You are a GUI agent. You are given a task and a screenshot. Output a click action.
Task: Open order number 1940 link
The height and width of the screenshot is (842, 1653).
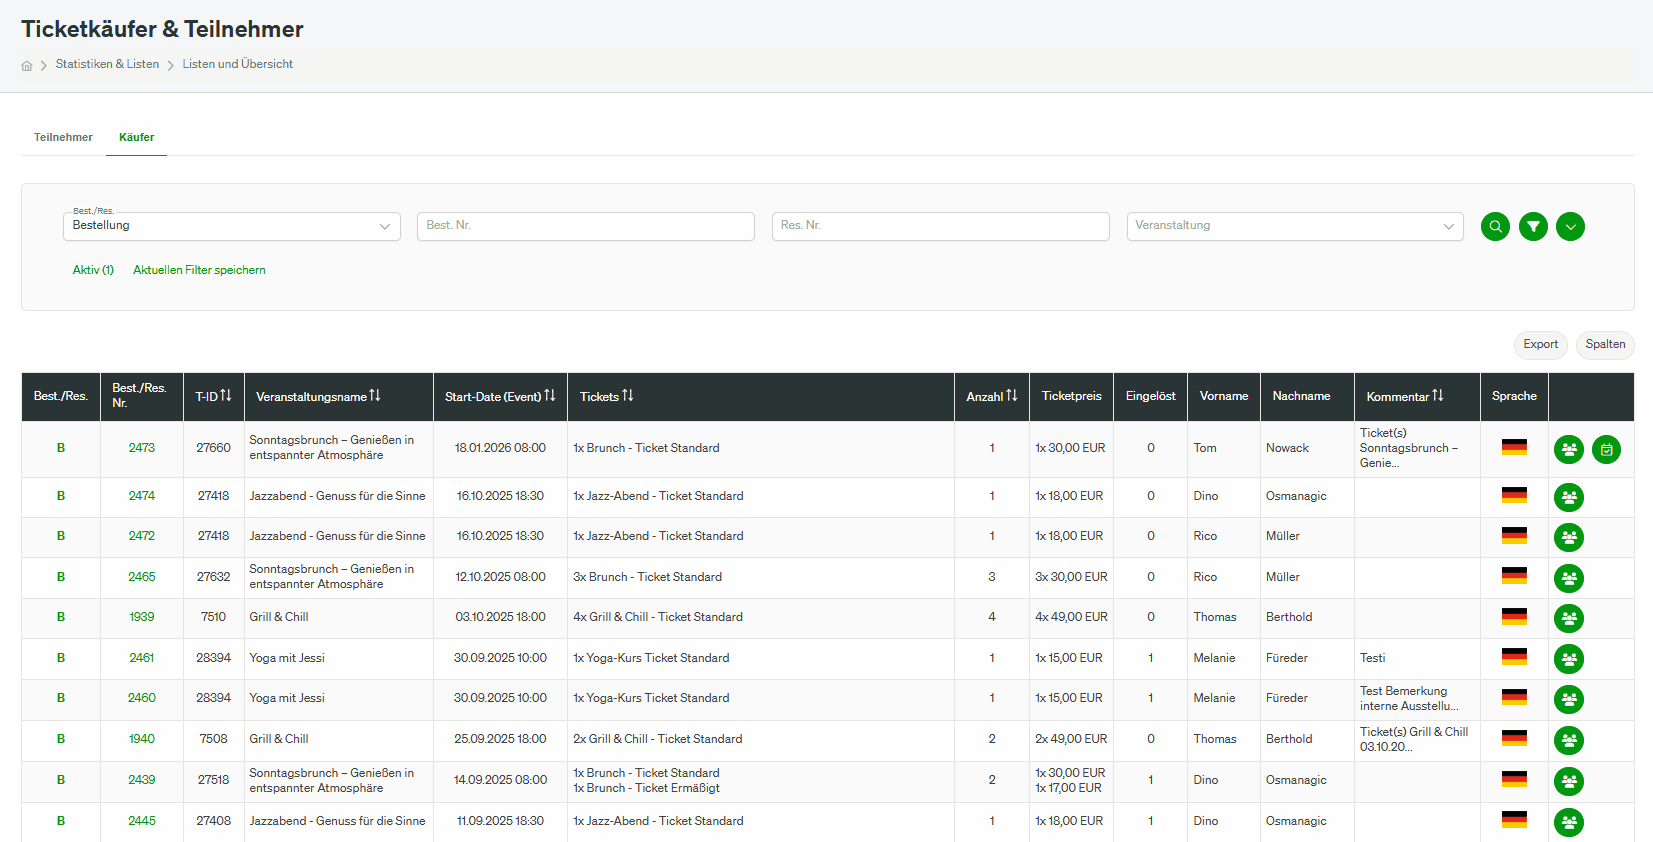coord(142,739)
